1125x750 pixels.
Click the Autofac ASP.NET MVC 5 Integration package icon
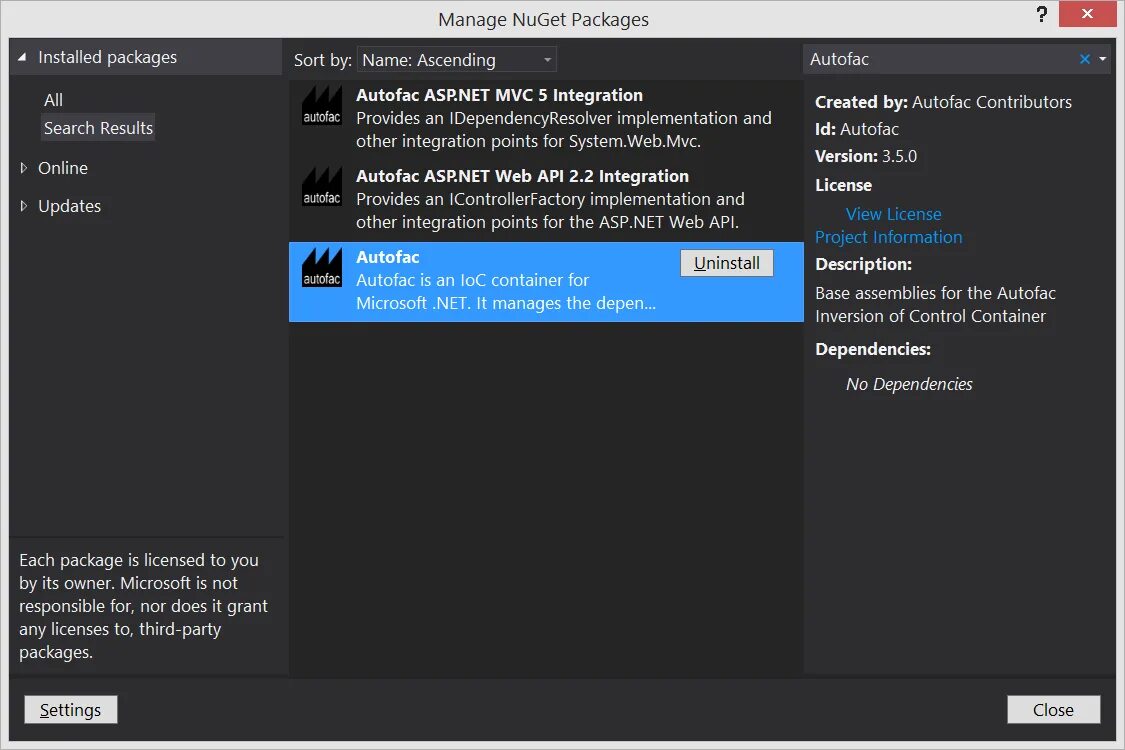pyautogui.click(x=321, y=106)
